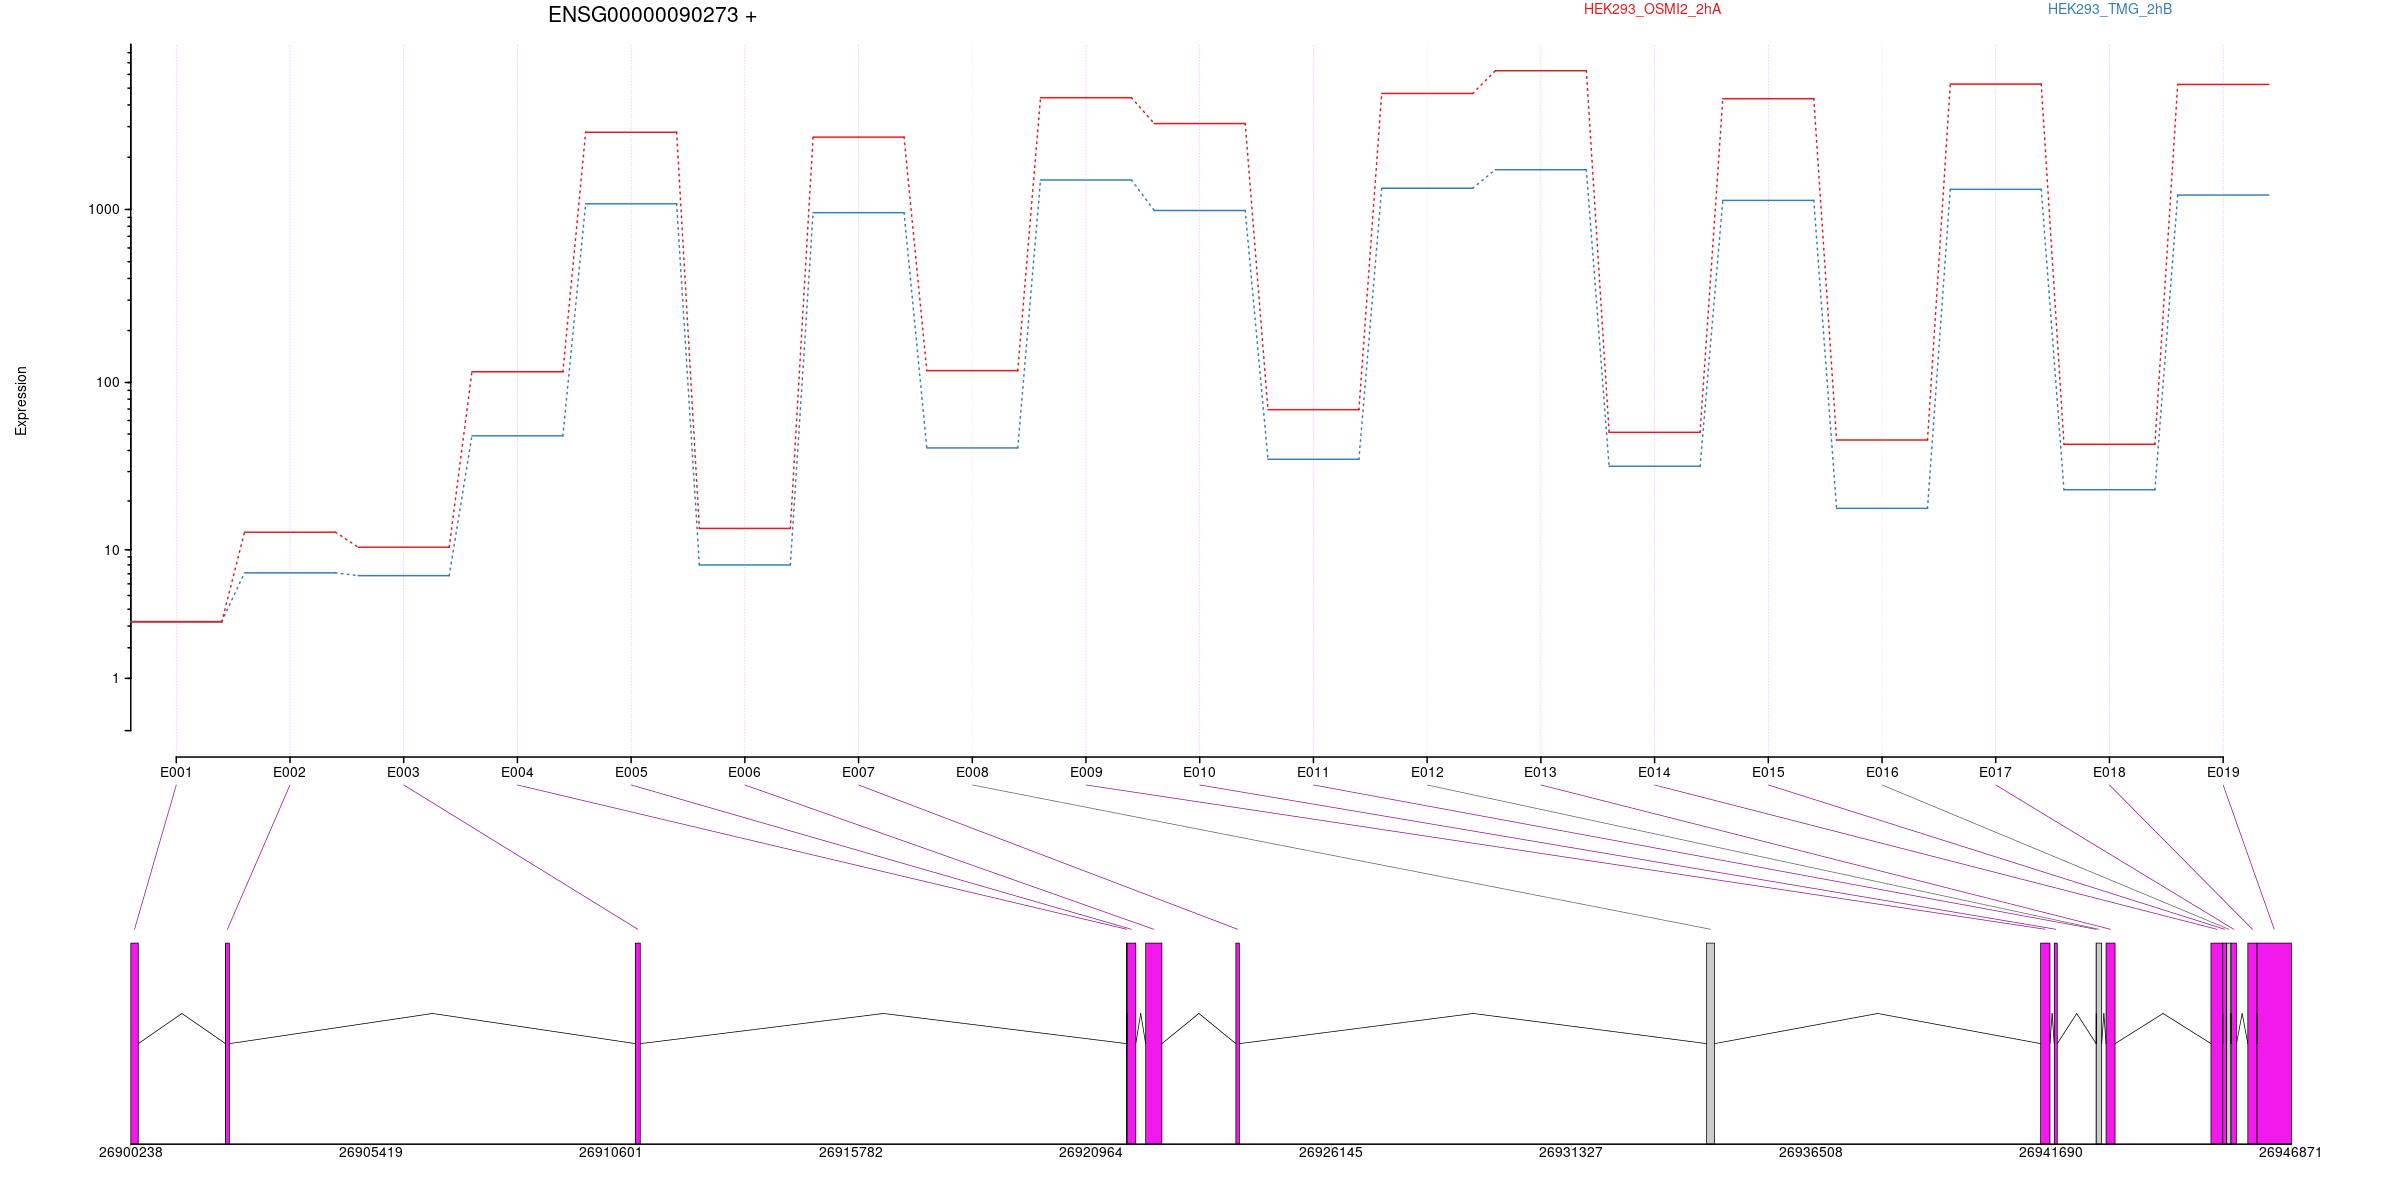Select the HEK293_TMG_2hB legend label
Viewport: 2400px width, 1200px height.
[2110, 9]
